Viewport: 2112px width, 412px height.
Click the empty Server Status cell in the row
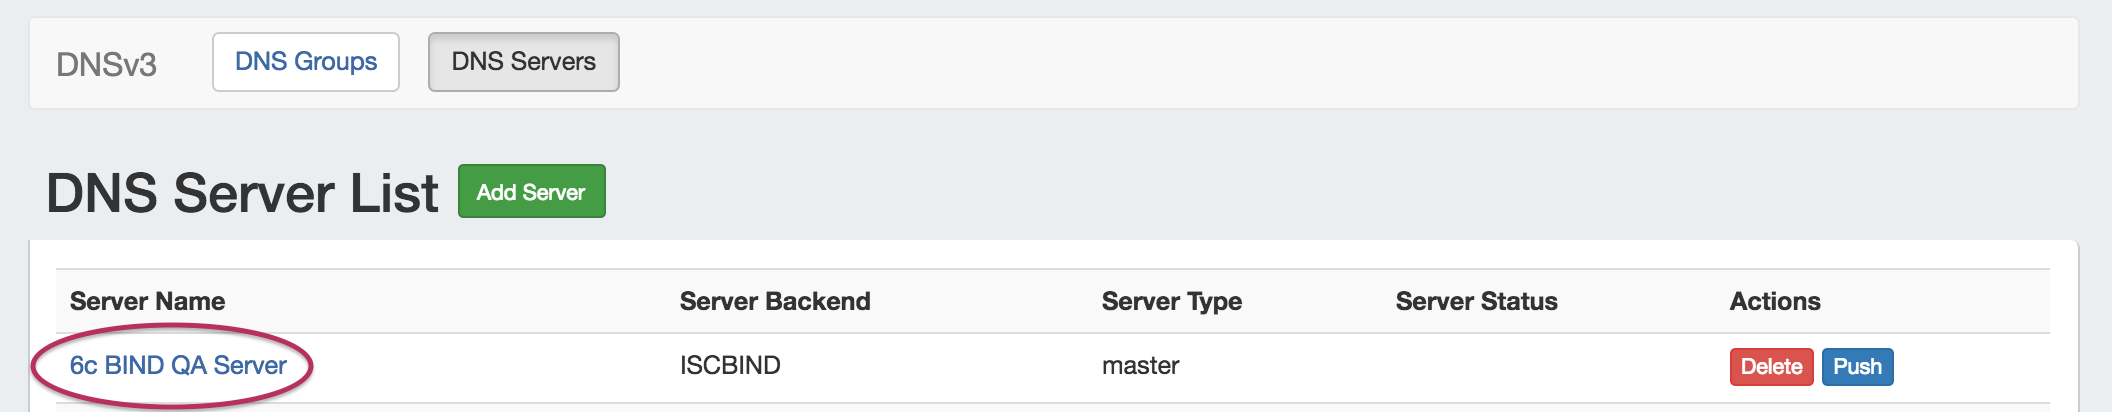pyautogui.click(x=1476, y=366)
